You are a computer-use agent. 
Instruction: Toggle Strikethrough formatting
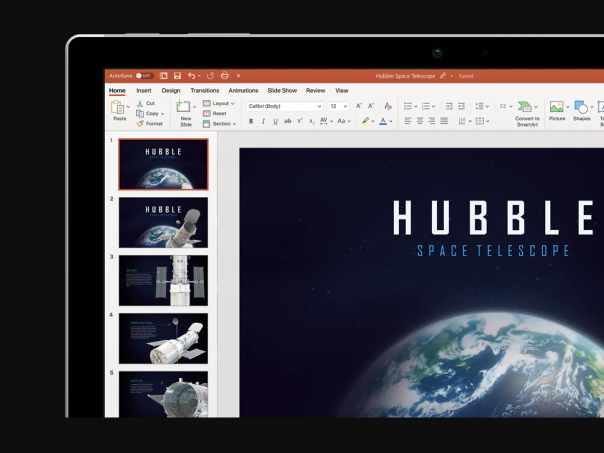287,121
